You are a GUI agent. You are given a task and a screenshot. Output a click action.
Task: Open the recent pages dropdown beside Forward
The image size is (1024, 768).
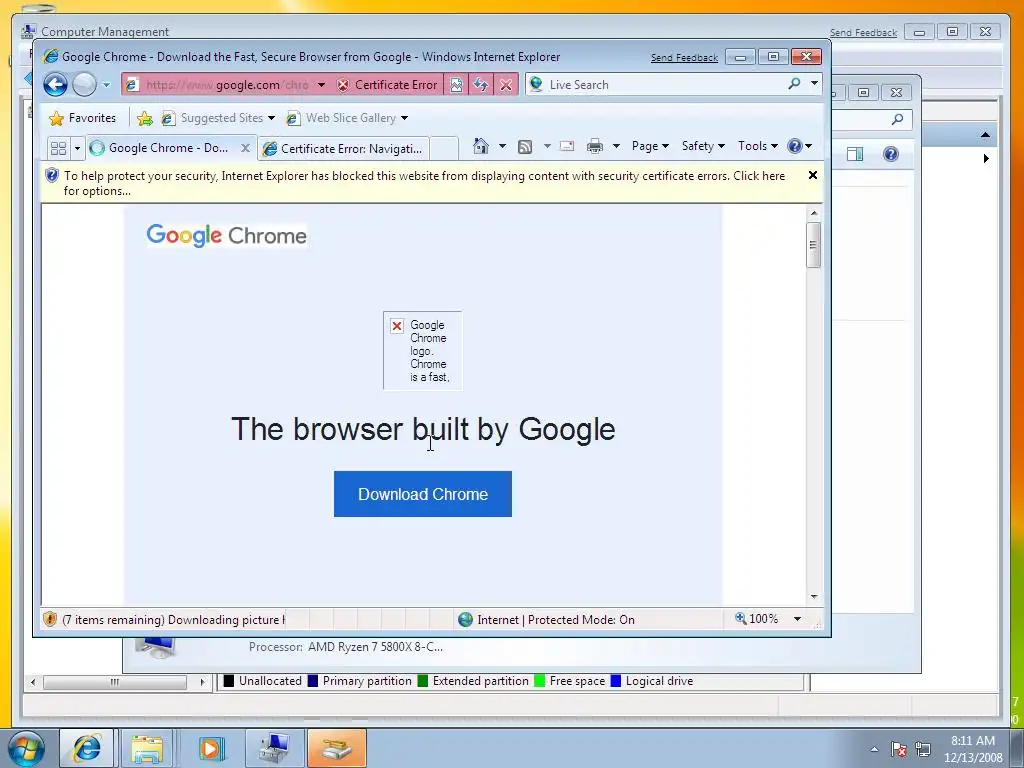[106, 85]
